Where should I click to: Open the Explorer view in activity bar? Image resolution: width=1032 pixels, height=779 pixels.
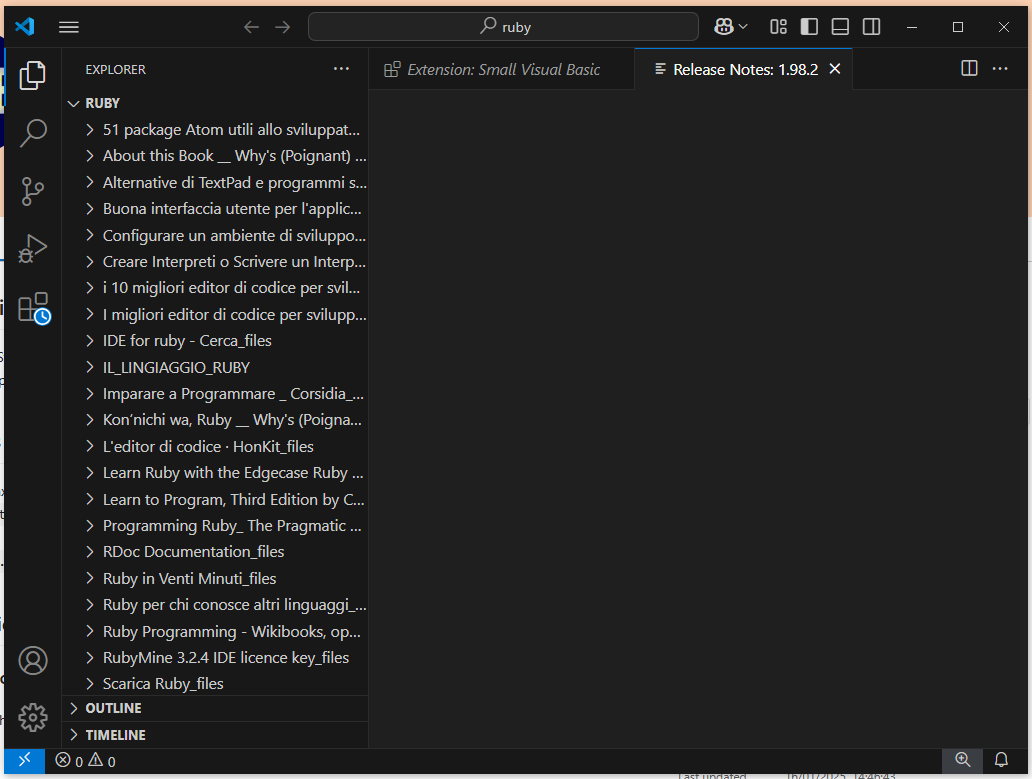(x=32, y=76)
